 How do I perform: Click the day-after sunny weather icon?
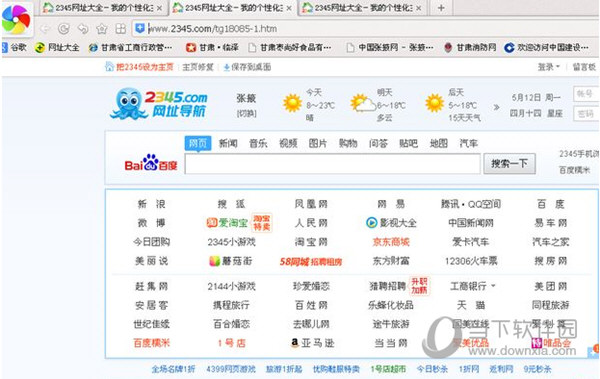(435, 103)
